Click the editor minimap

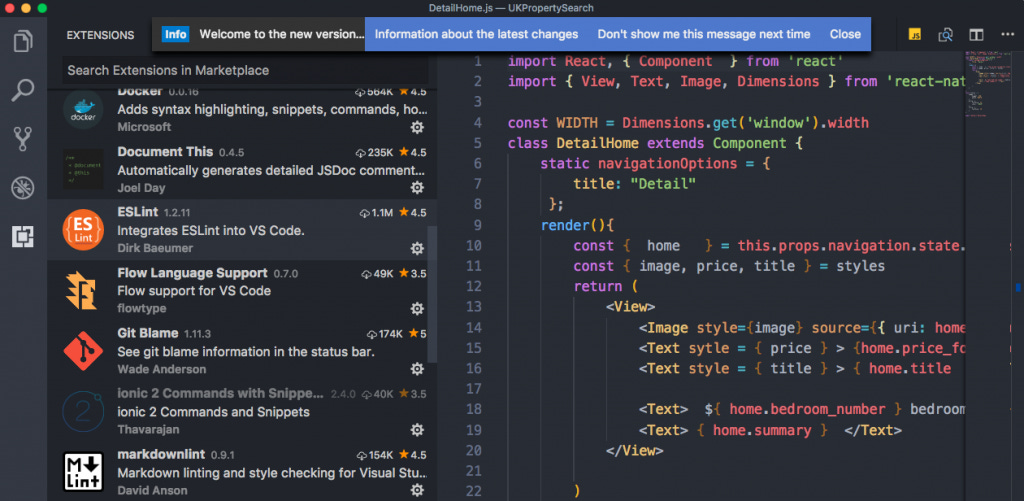coord(987,85)
